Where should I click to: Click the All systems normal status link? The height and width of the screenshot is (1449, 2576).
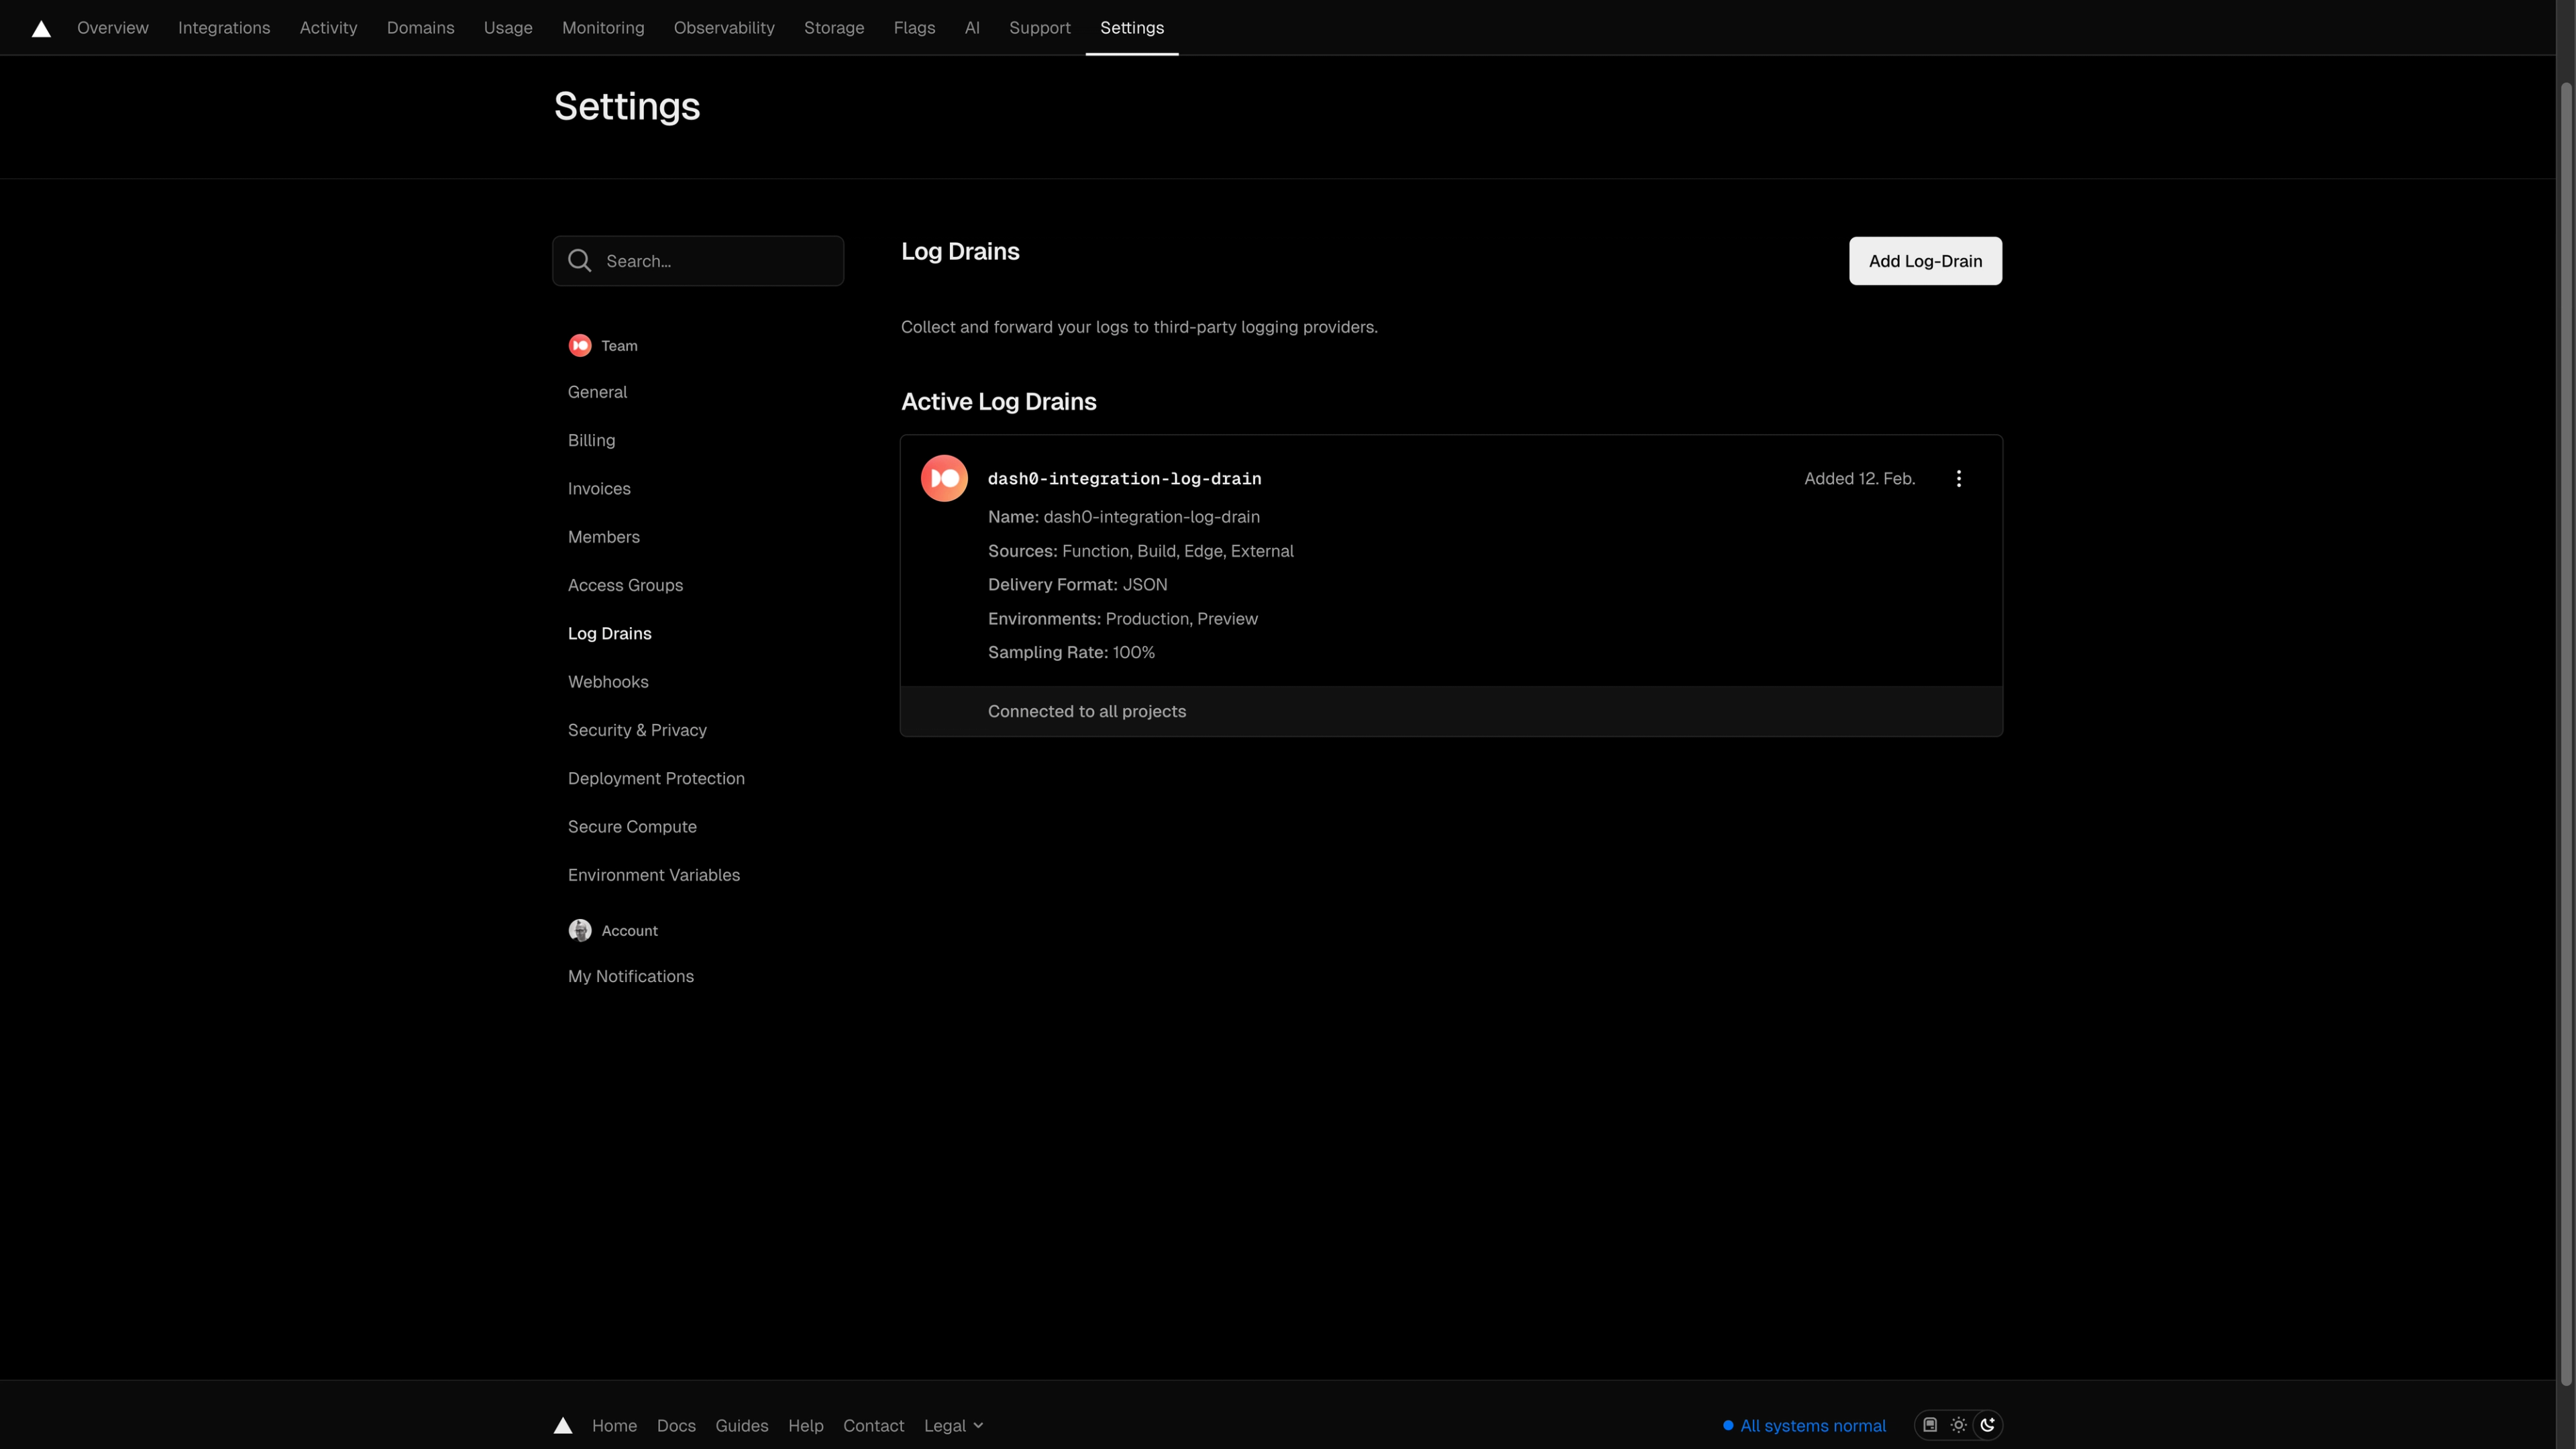click(1812, 1425)
